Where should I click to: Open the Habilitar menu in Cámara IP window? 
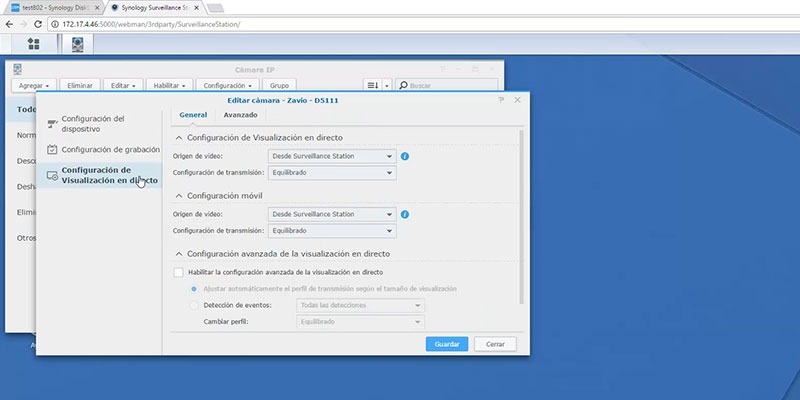169,86
